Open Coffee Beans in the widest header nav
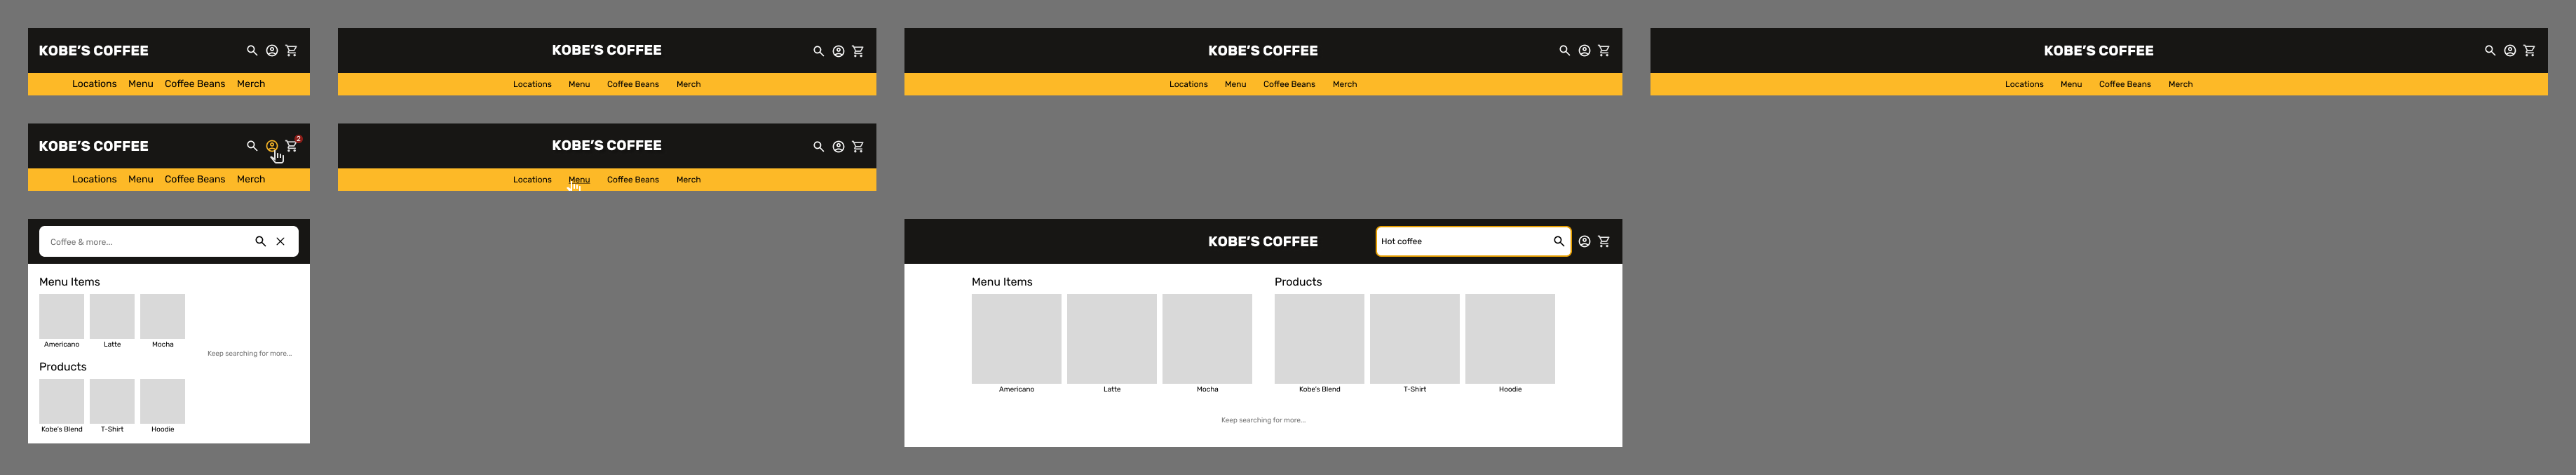Image resolution: width=2576 pixels, height=475 pixels. pos(2125,84)
